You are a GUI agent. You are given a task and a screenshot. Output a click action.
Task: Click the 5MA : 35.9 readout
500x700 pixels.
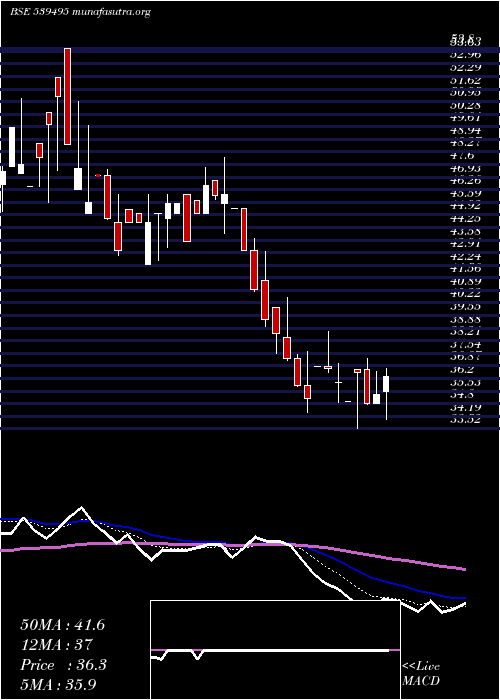(59, 684)
